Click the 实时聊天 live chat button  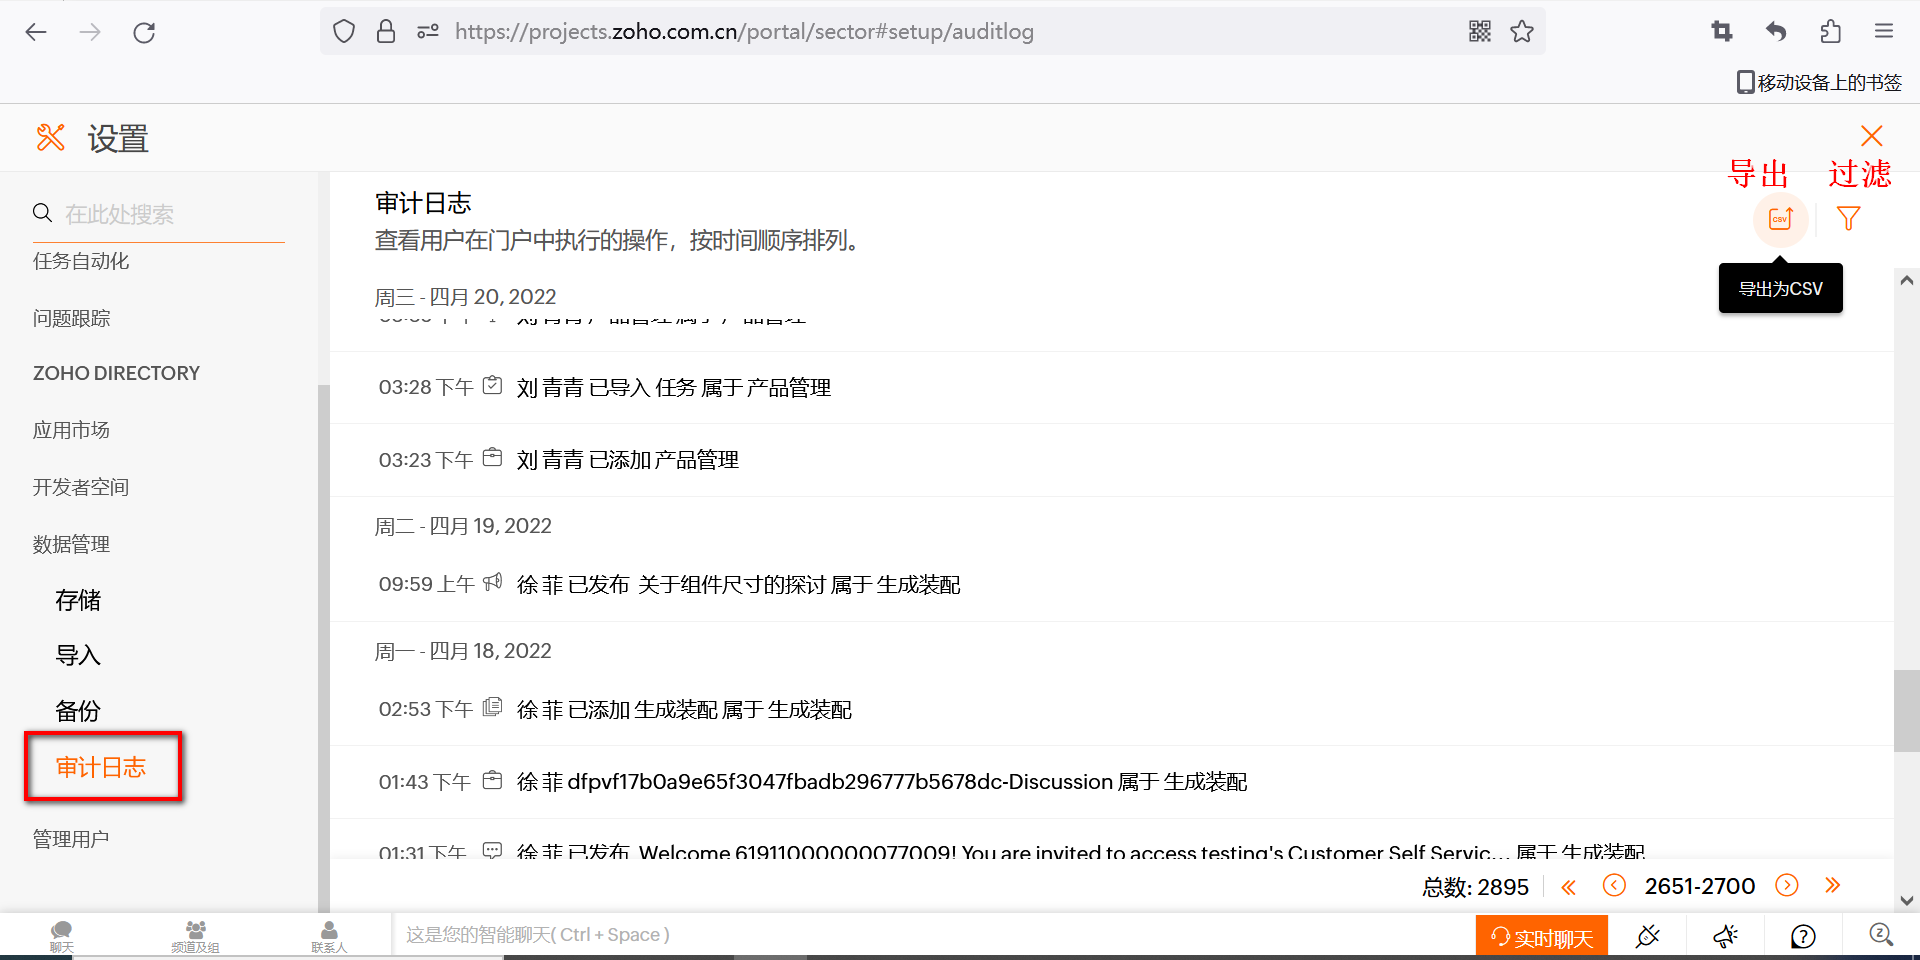[x=1541, y=937]
